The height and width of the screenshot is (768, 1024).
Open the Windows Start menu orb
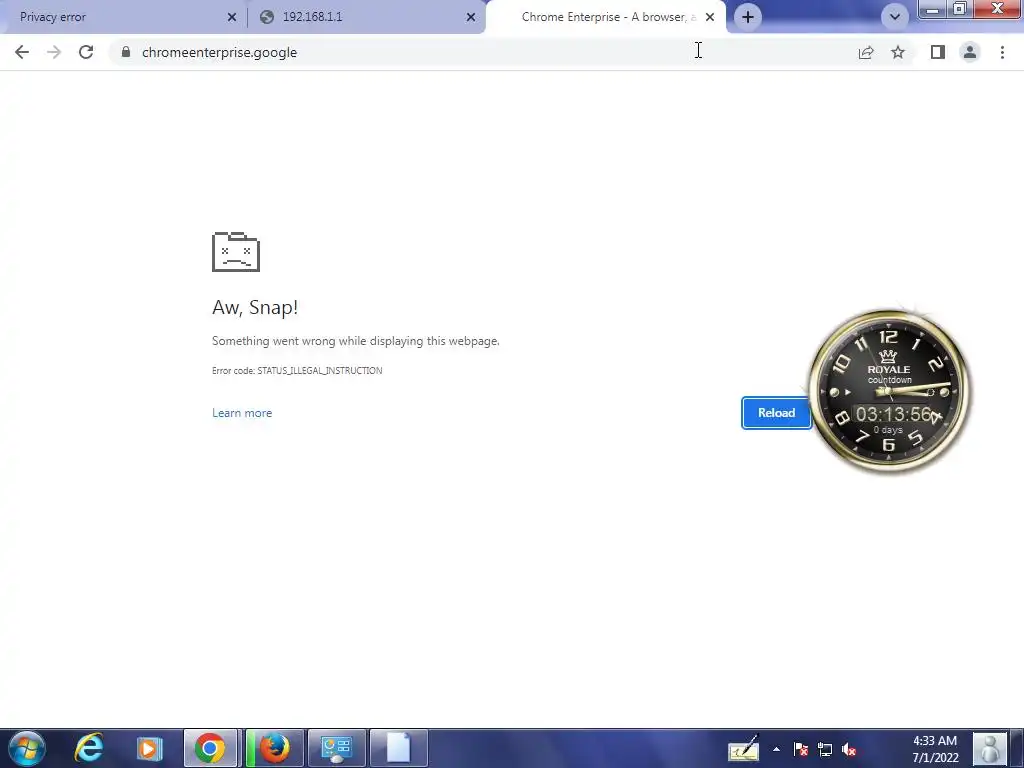click(27, 748)
